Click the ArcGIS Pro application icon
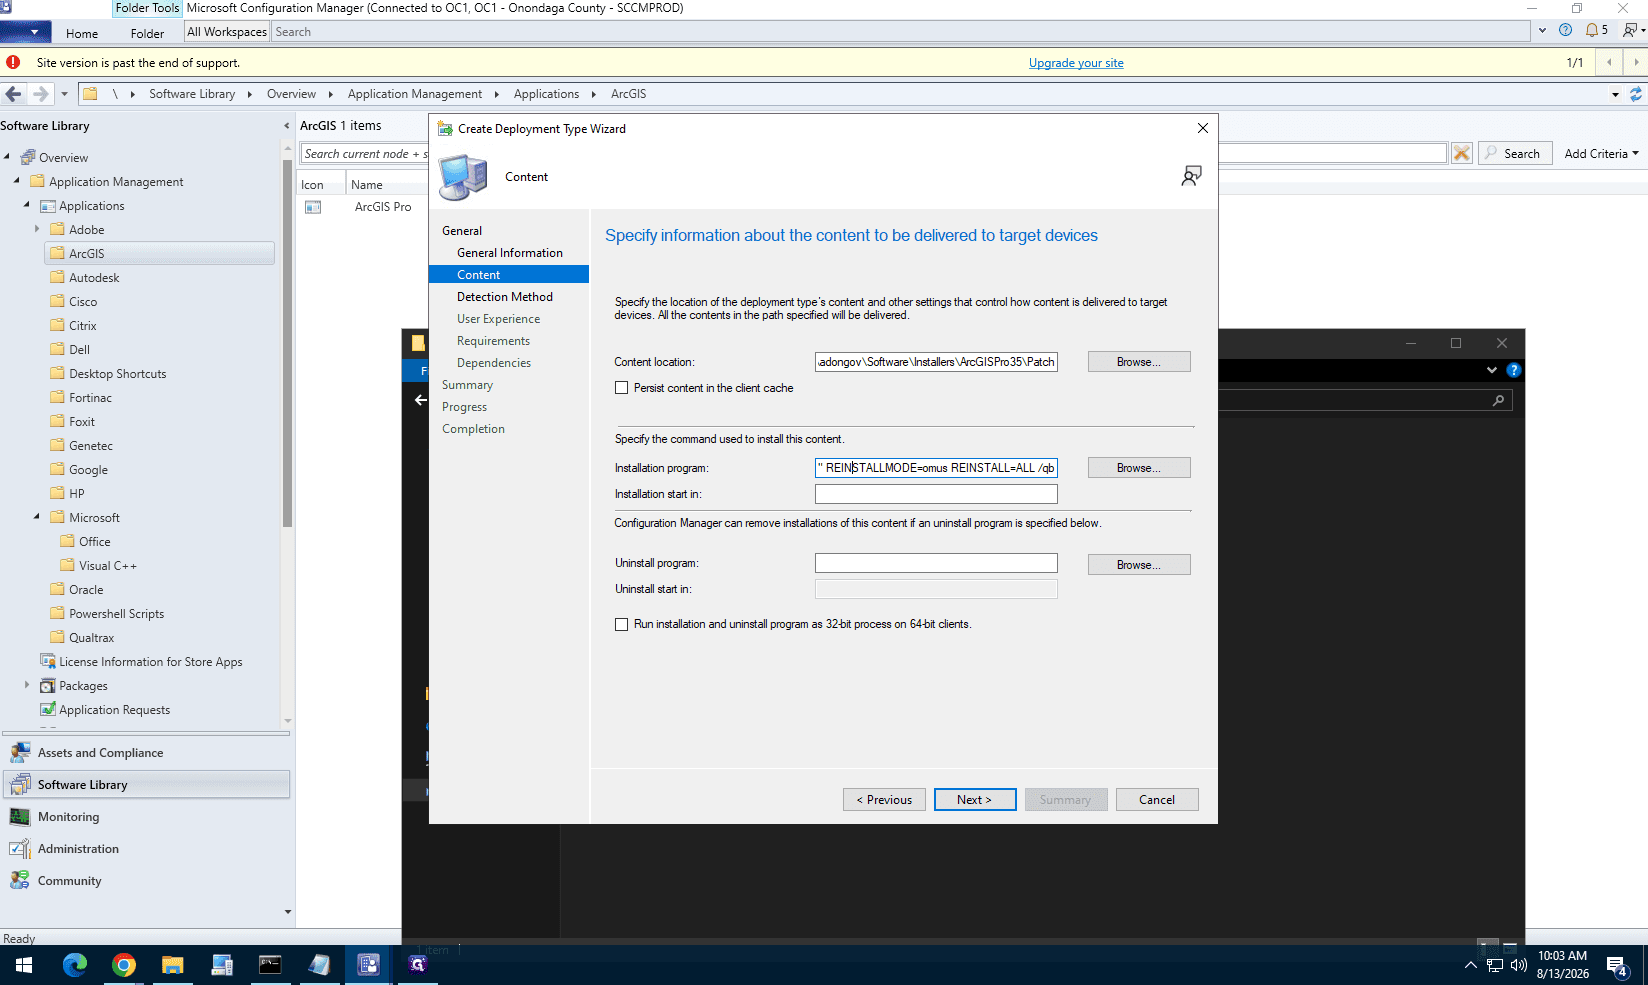 click(x=313, y=207)
